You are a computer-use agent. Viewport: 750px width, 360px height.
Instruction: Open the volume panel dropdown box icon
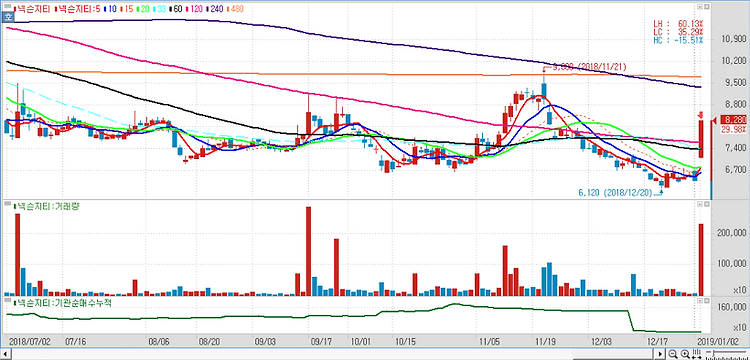pos(699,204)
